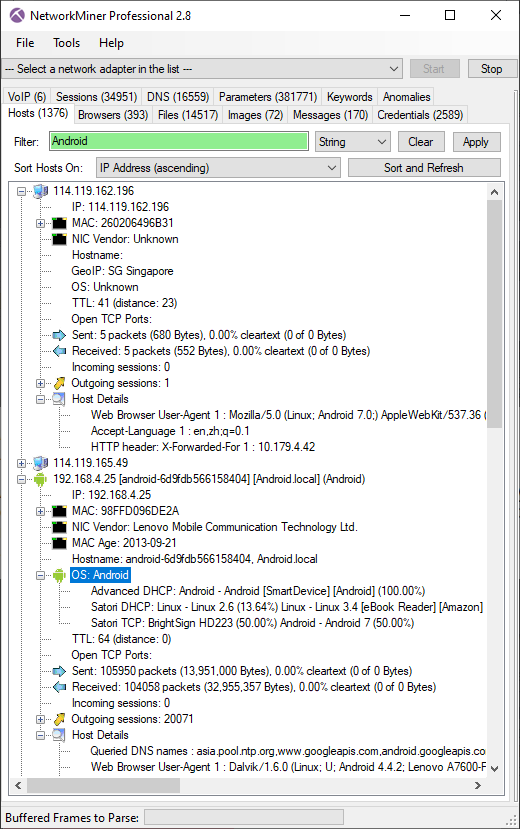Screen dimensions: 520x829
Task: Click the network card icon beside NIC Vendor: Unknown
Action: click(x=60, y=239)
